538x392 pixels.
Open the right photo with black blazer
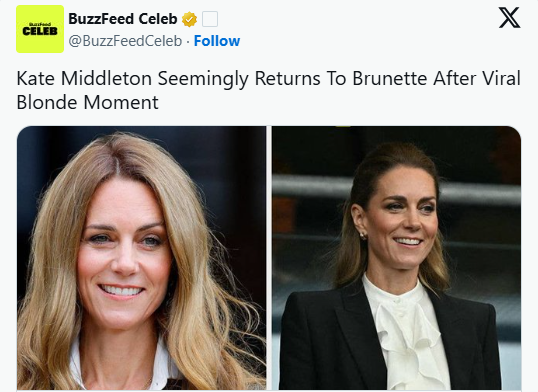pos(396,258)
